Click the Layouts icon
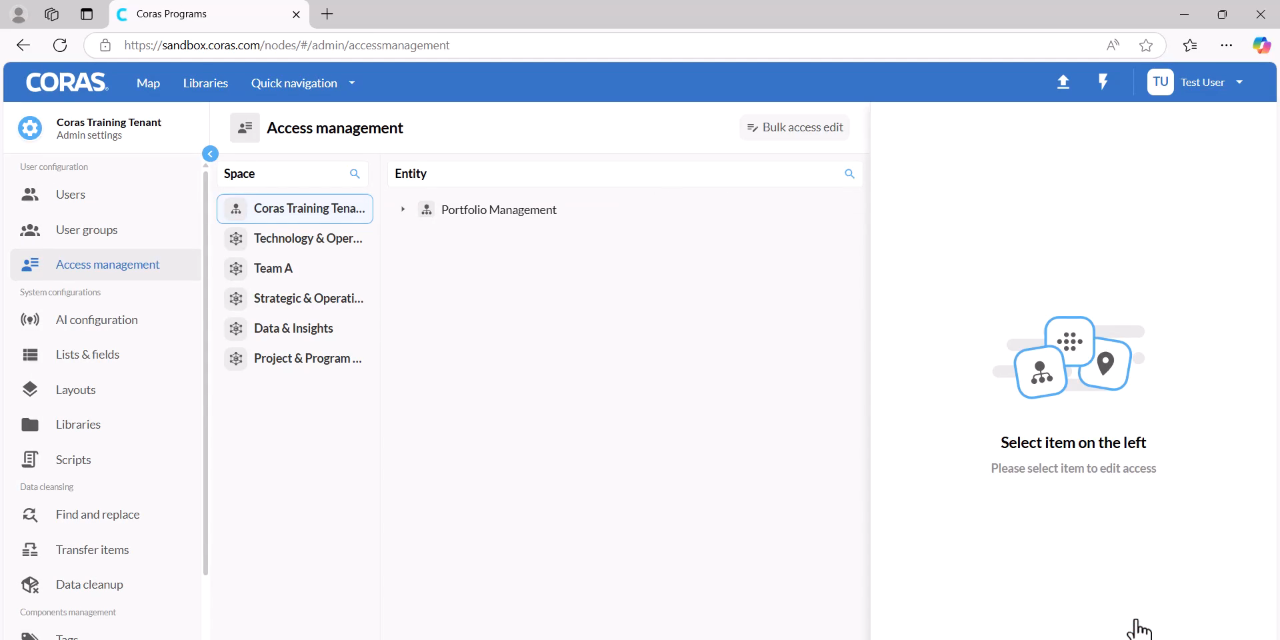This screenshot has height=640, width=1280. tap(30, 390)
